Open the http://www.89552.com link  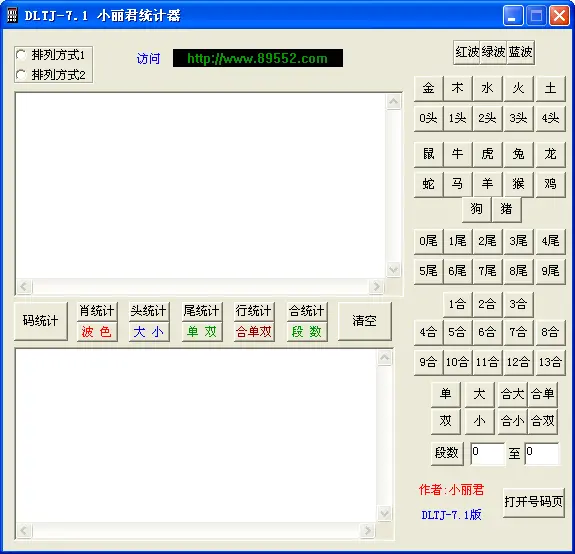(x=258, y=58)
